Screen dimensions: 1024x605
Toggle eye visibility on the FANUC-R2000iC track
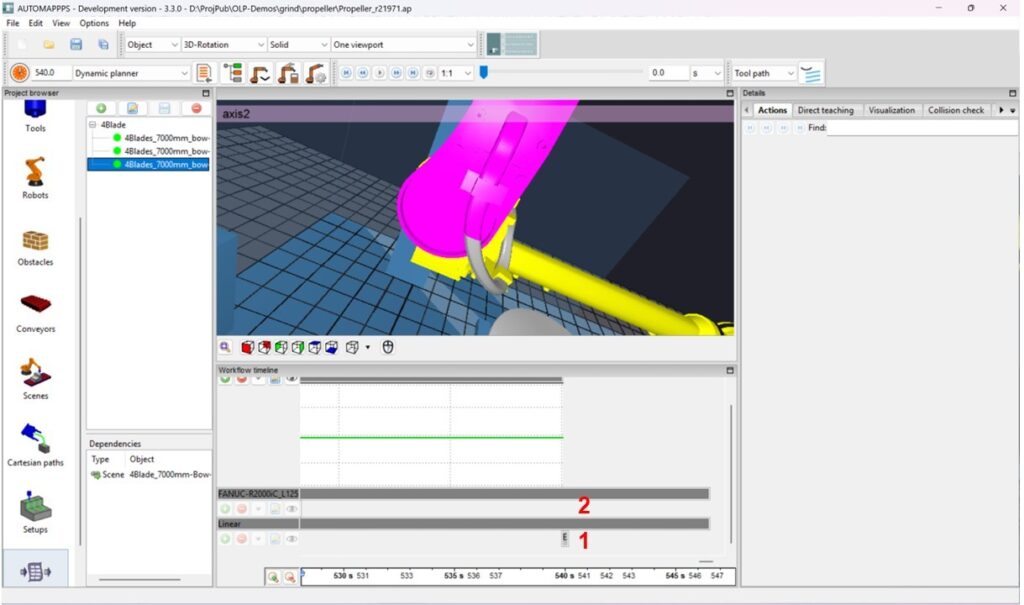pos(291,508)
